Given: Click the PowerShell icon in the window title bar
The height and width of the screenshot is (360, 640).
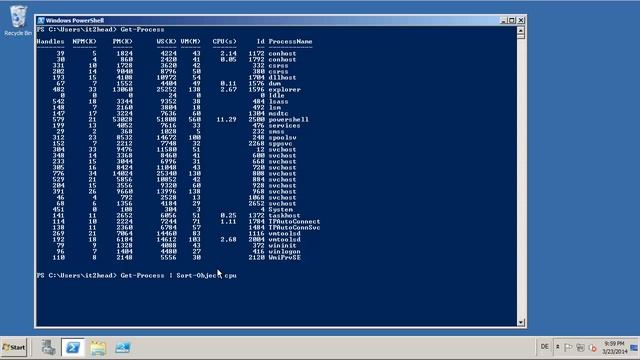Looking at the screenshot, I should (41, 20).
